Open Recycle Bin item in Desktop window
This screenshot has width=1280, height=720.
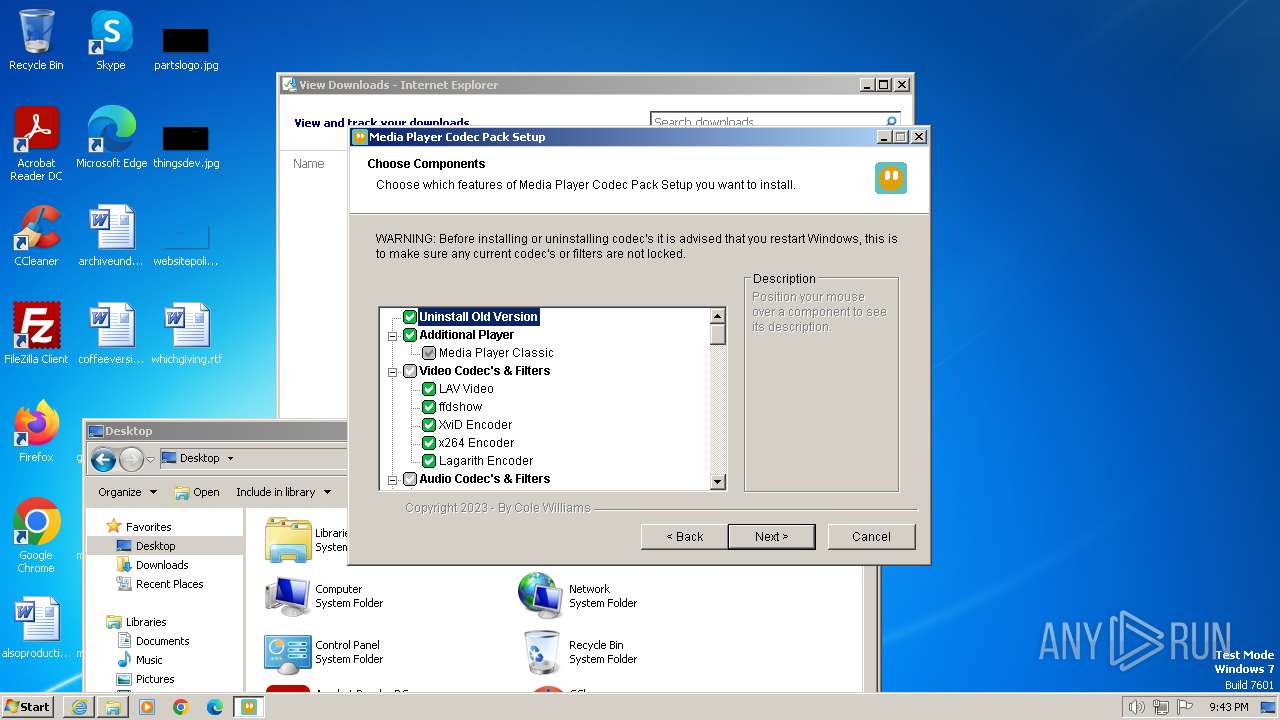(577, 652)
